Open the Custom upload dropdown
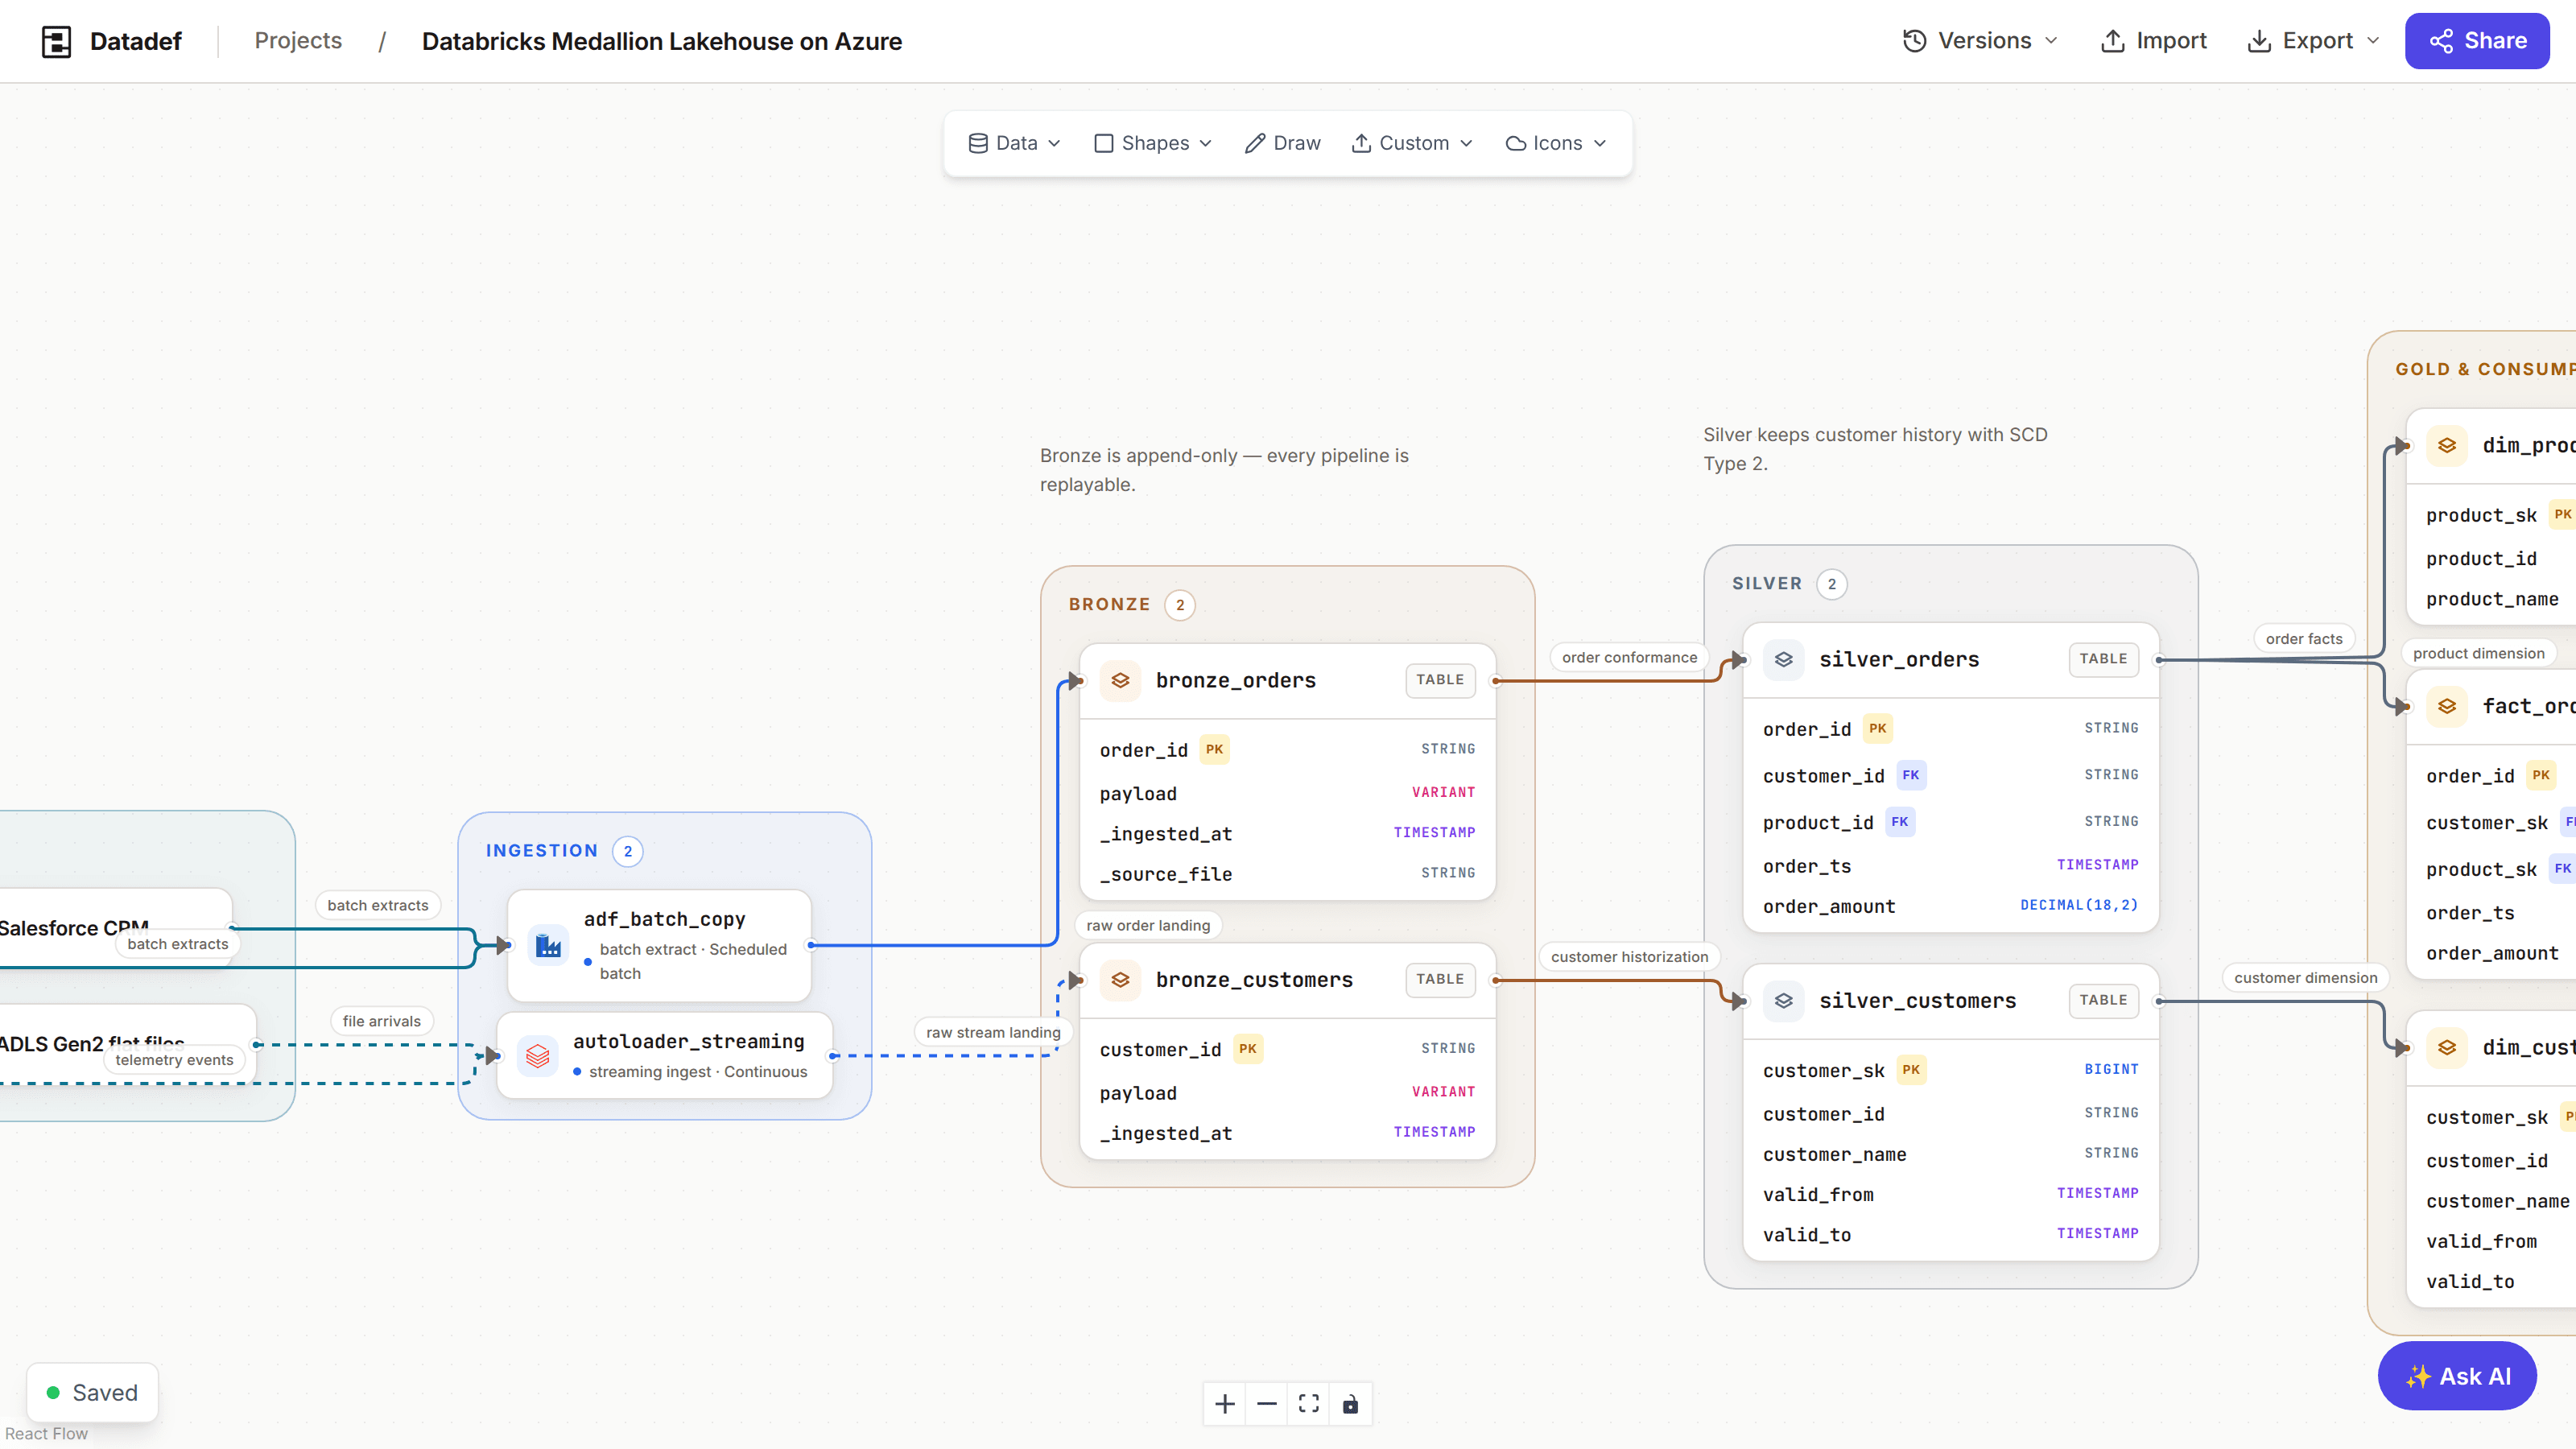Image resolution: width=2576 pixels, height=1449 pixels. point(1412,143)
